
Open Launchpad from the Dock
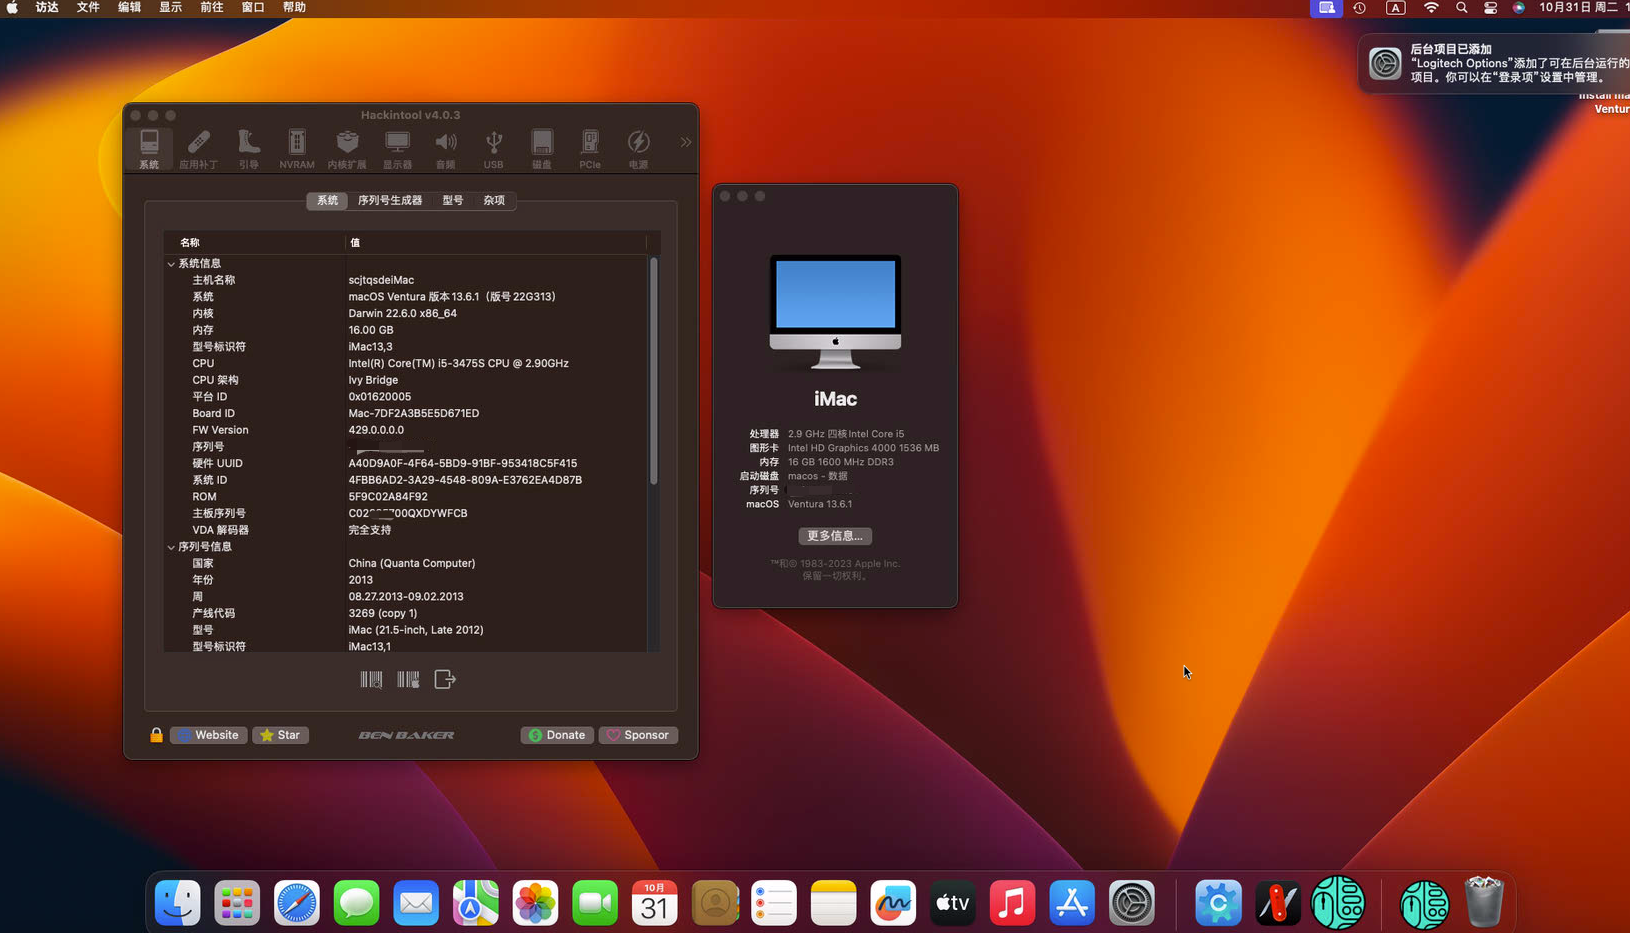[x=237, y=904]
